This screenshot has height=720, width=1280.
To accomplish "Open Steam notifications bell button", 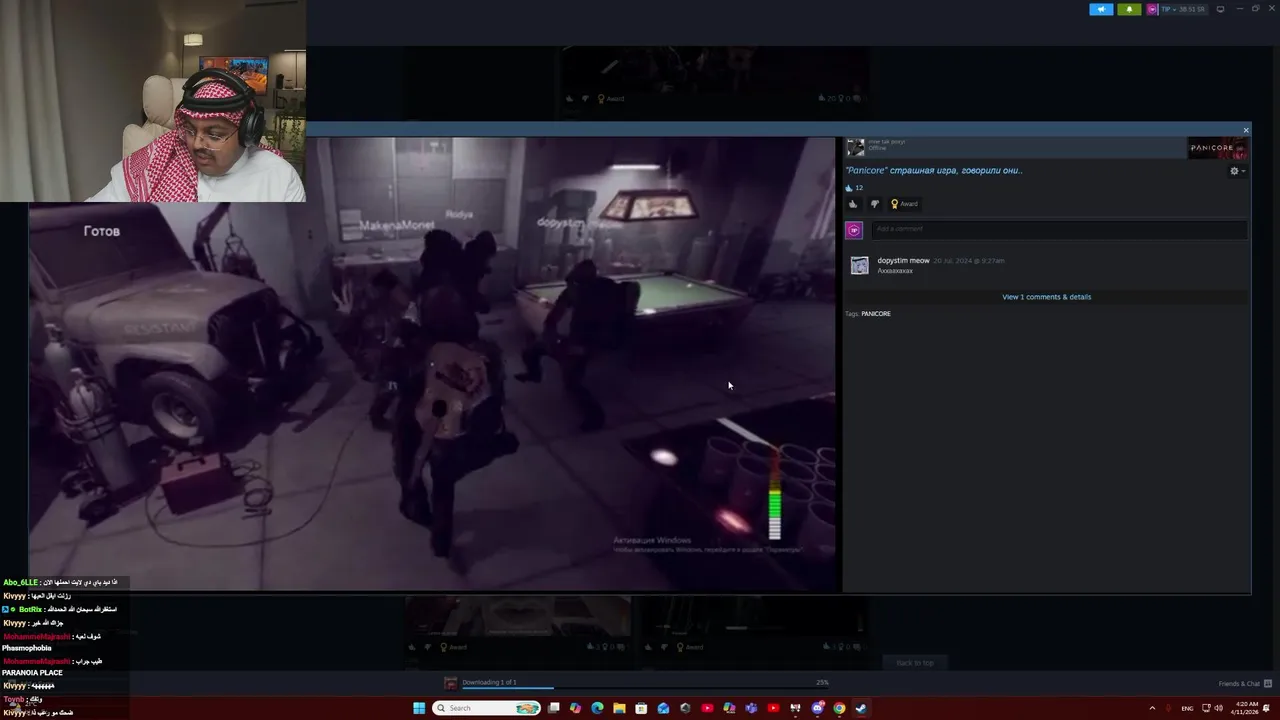I will click(x=1129, y=9).
